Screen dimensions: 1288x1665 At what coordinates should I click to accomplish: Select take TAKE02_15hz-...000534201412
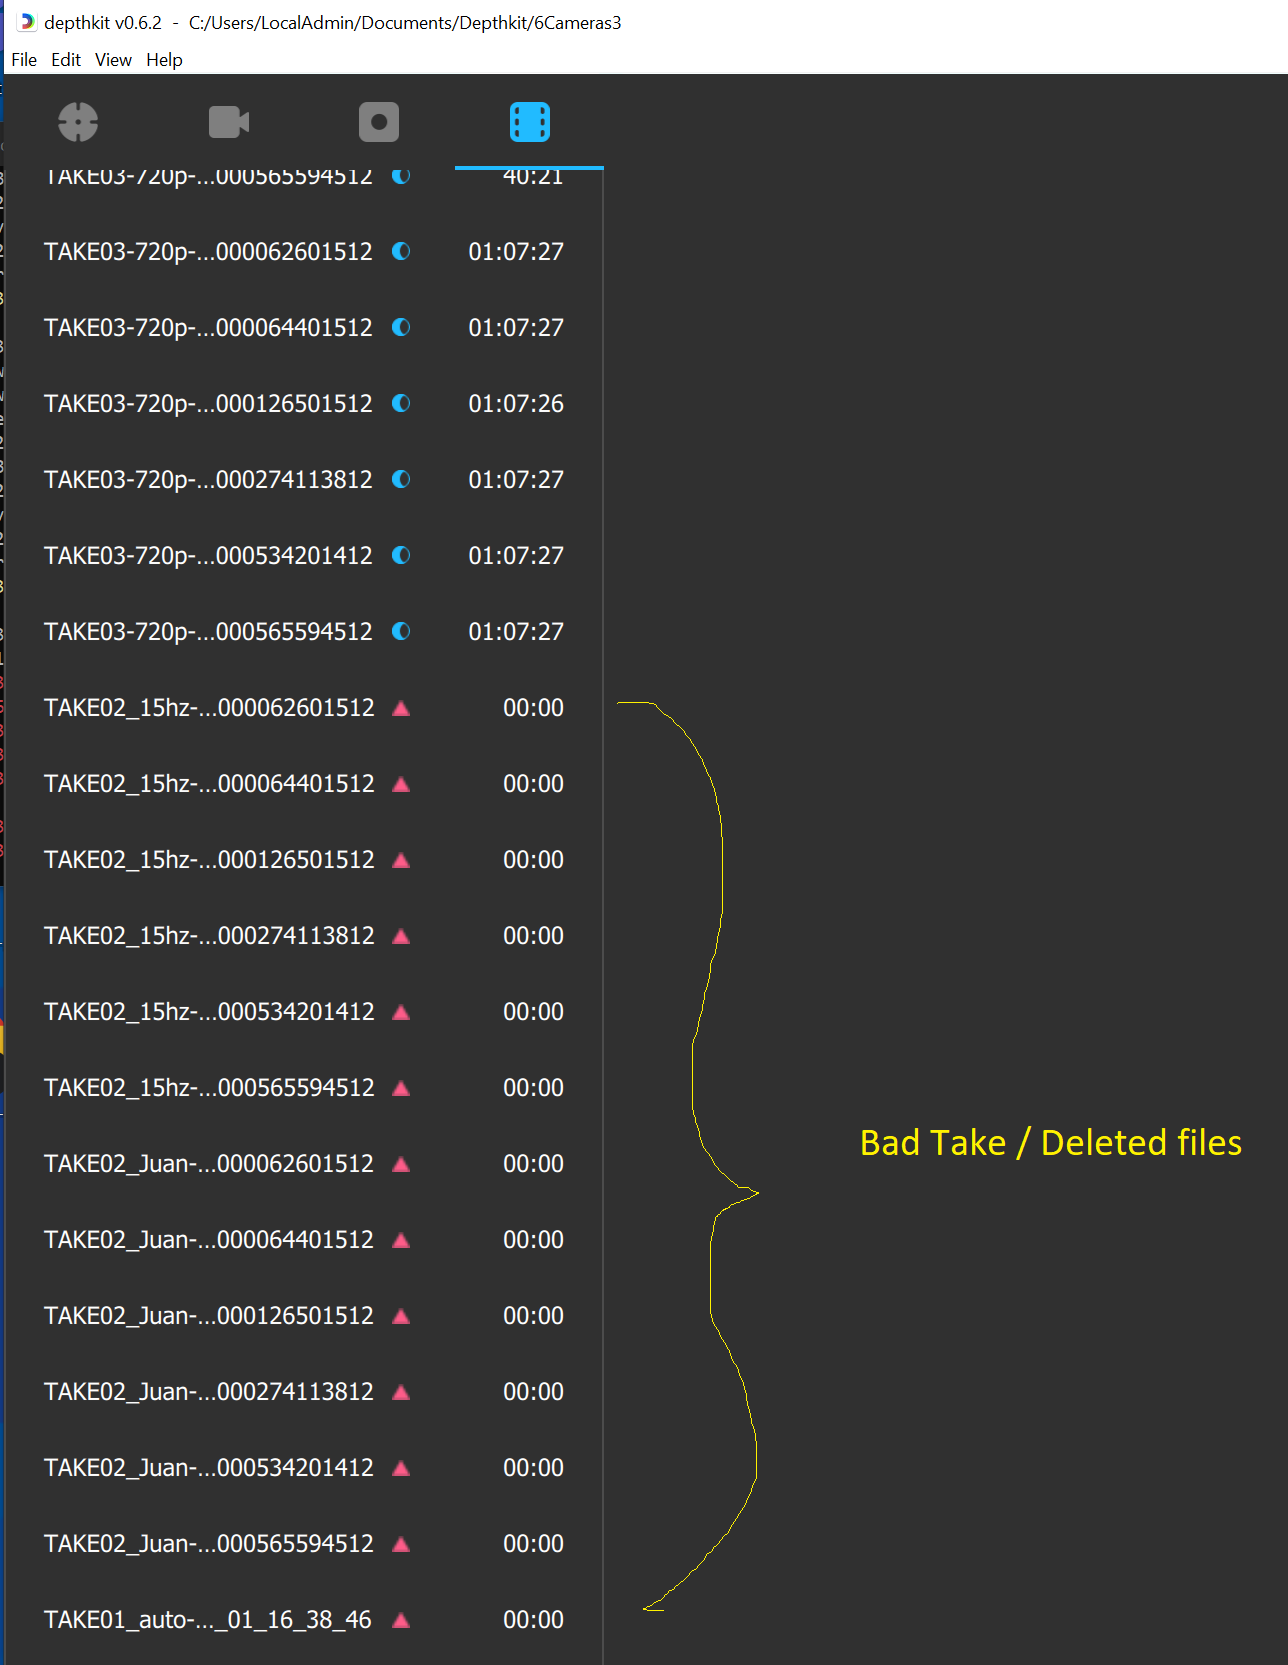[209, 1012]
